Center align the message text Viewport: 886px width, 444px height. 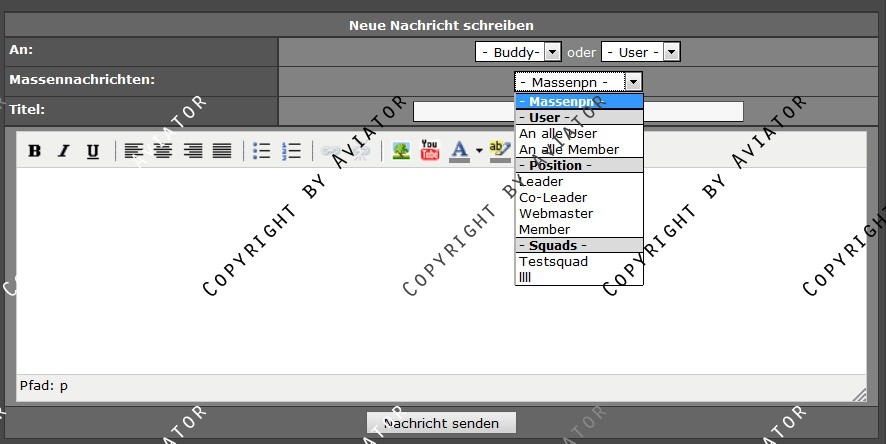[x=162, y=151]
